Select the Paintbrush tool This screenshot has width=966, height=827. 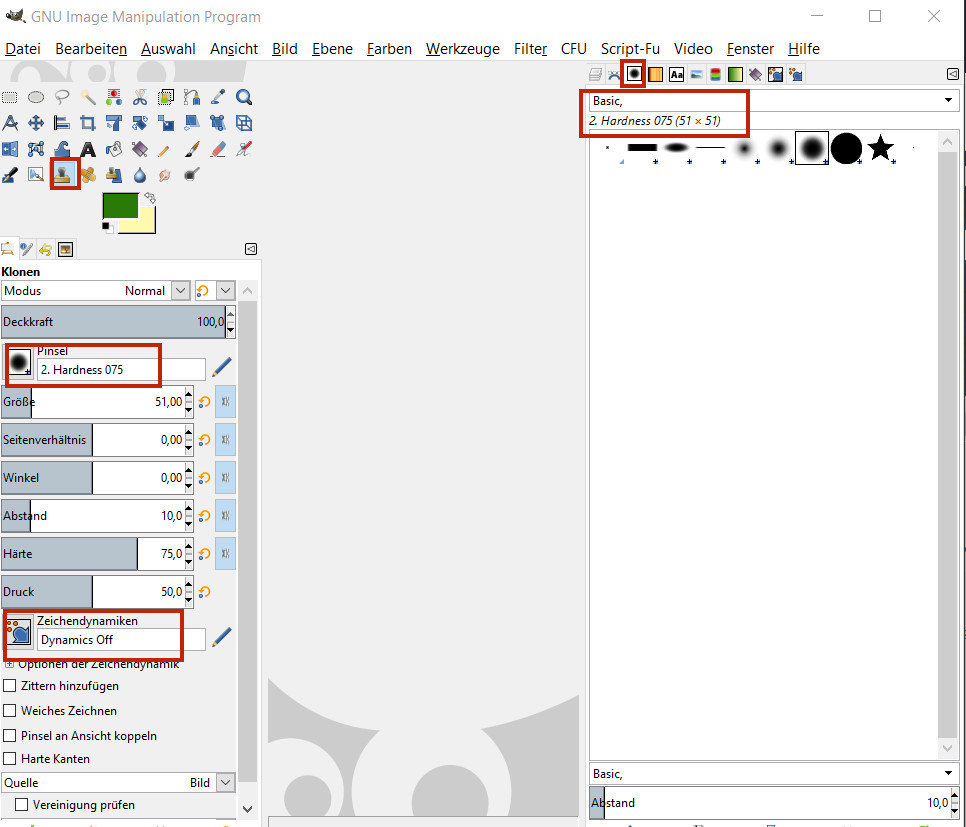[192, 149]
